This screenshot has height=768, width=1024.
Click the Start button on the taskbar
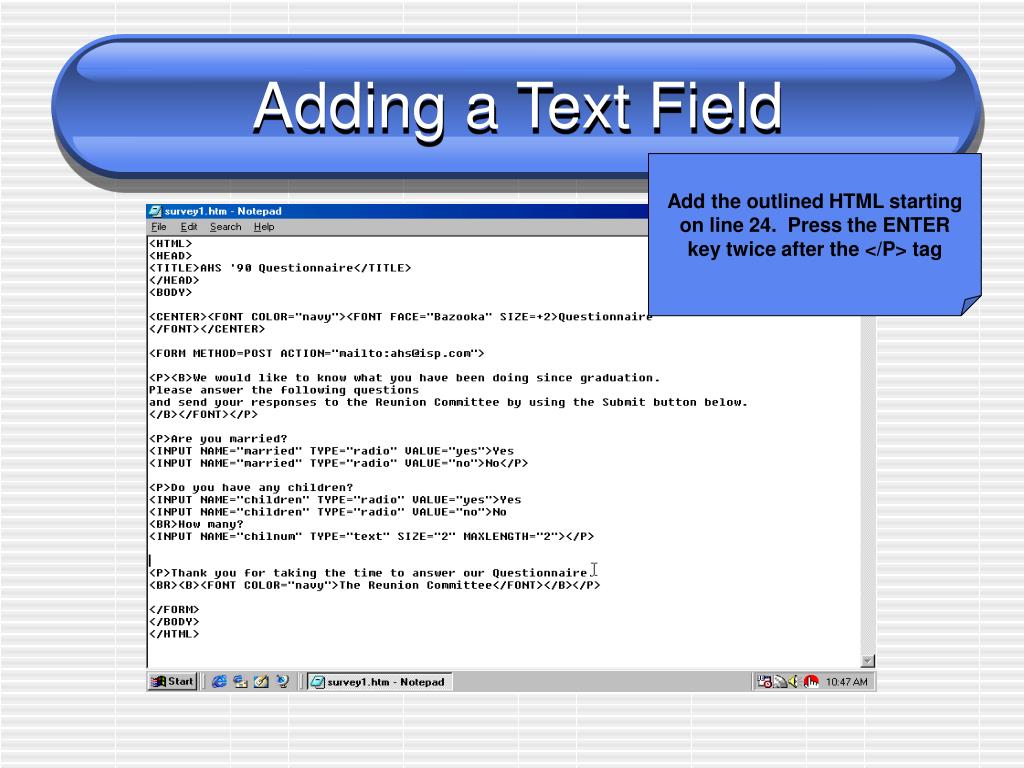tap(172, 682)
